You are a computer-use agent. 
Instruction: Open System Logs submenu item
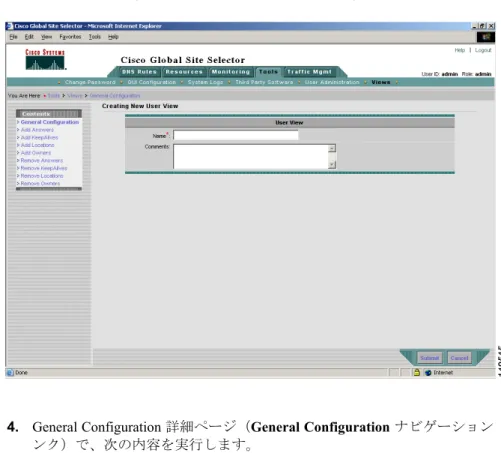tap(205, 82)
